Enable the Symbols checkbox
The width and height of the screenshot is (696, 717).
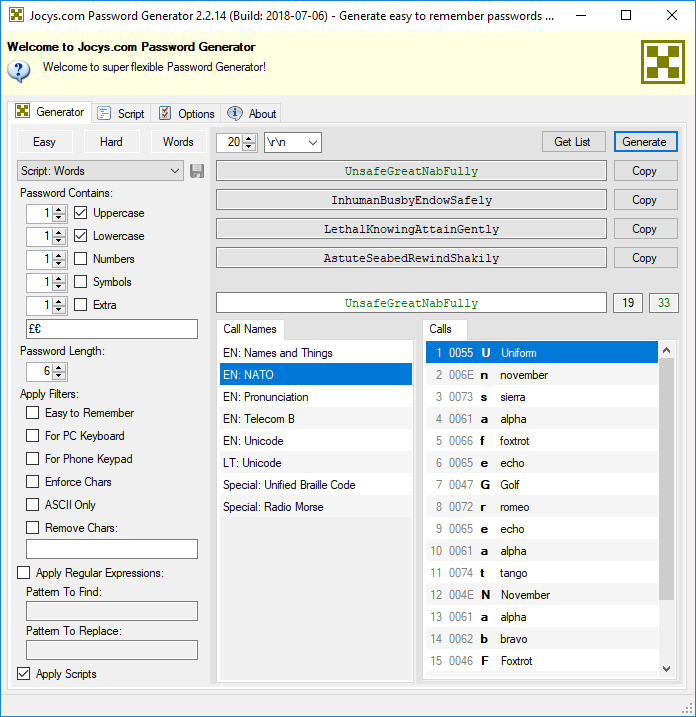[80, 281]
